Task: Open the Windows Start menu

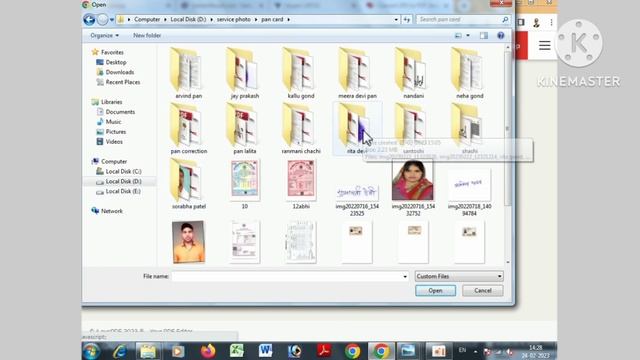Action: (x=91, y=351)
